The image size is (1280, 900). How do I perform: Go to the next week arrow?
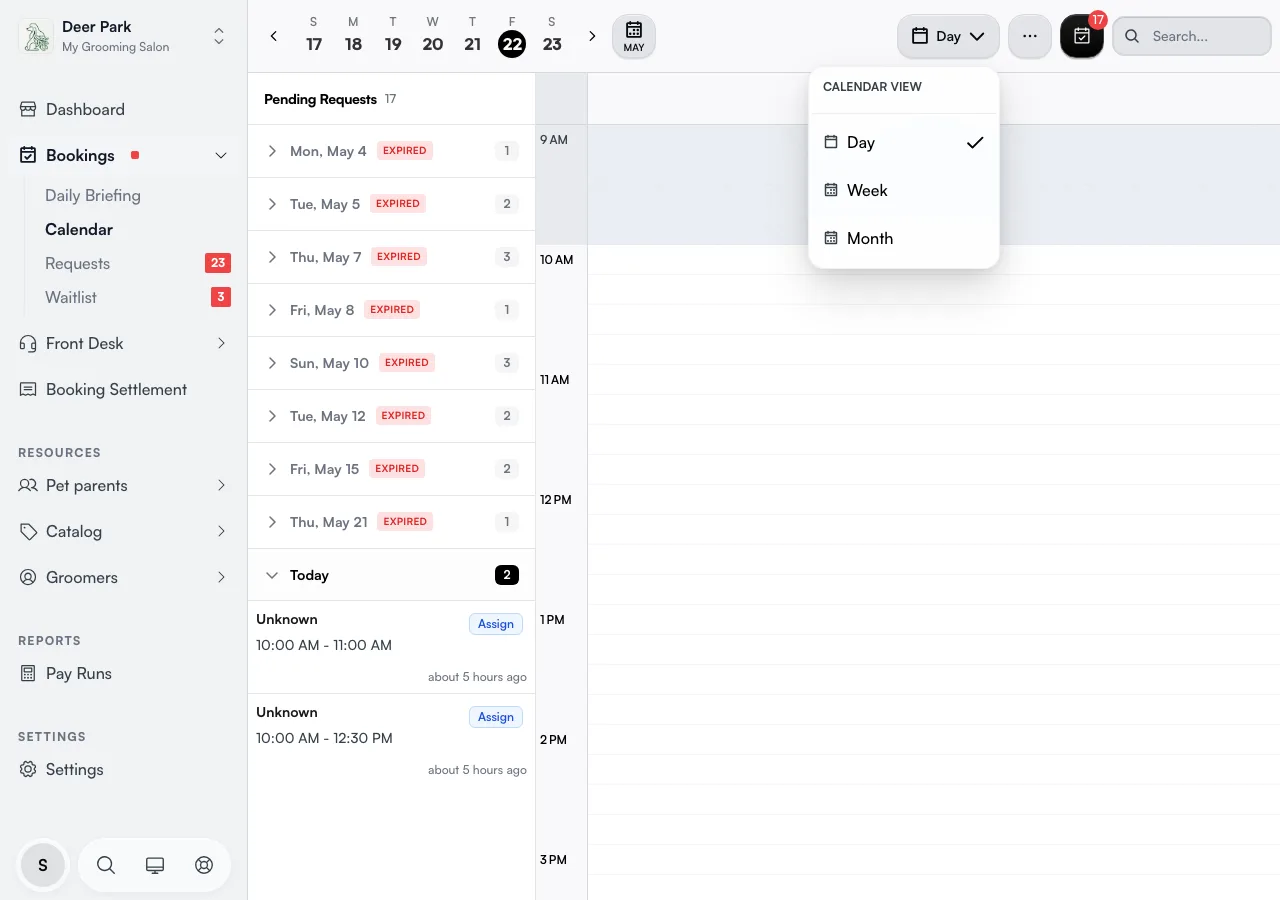pyautogui.click(x=592, y=36)
